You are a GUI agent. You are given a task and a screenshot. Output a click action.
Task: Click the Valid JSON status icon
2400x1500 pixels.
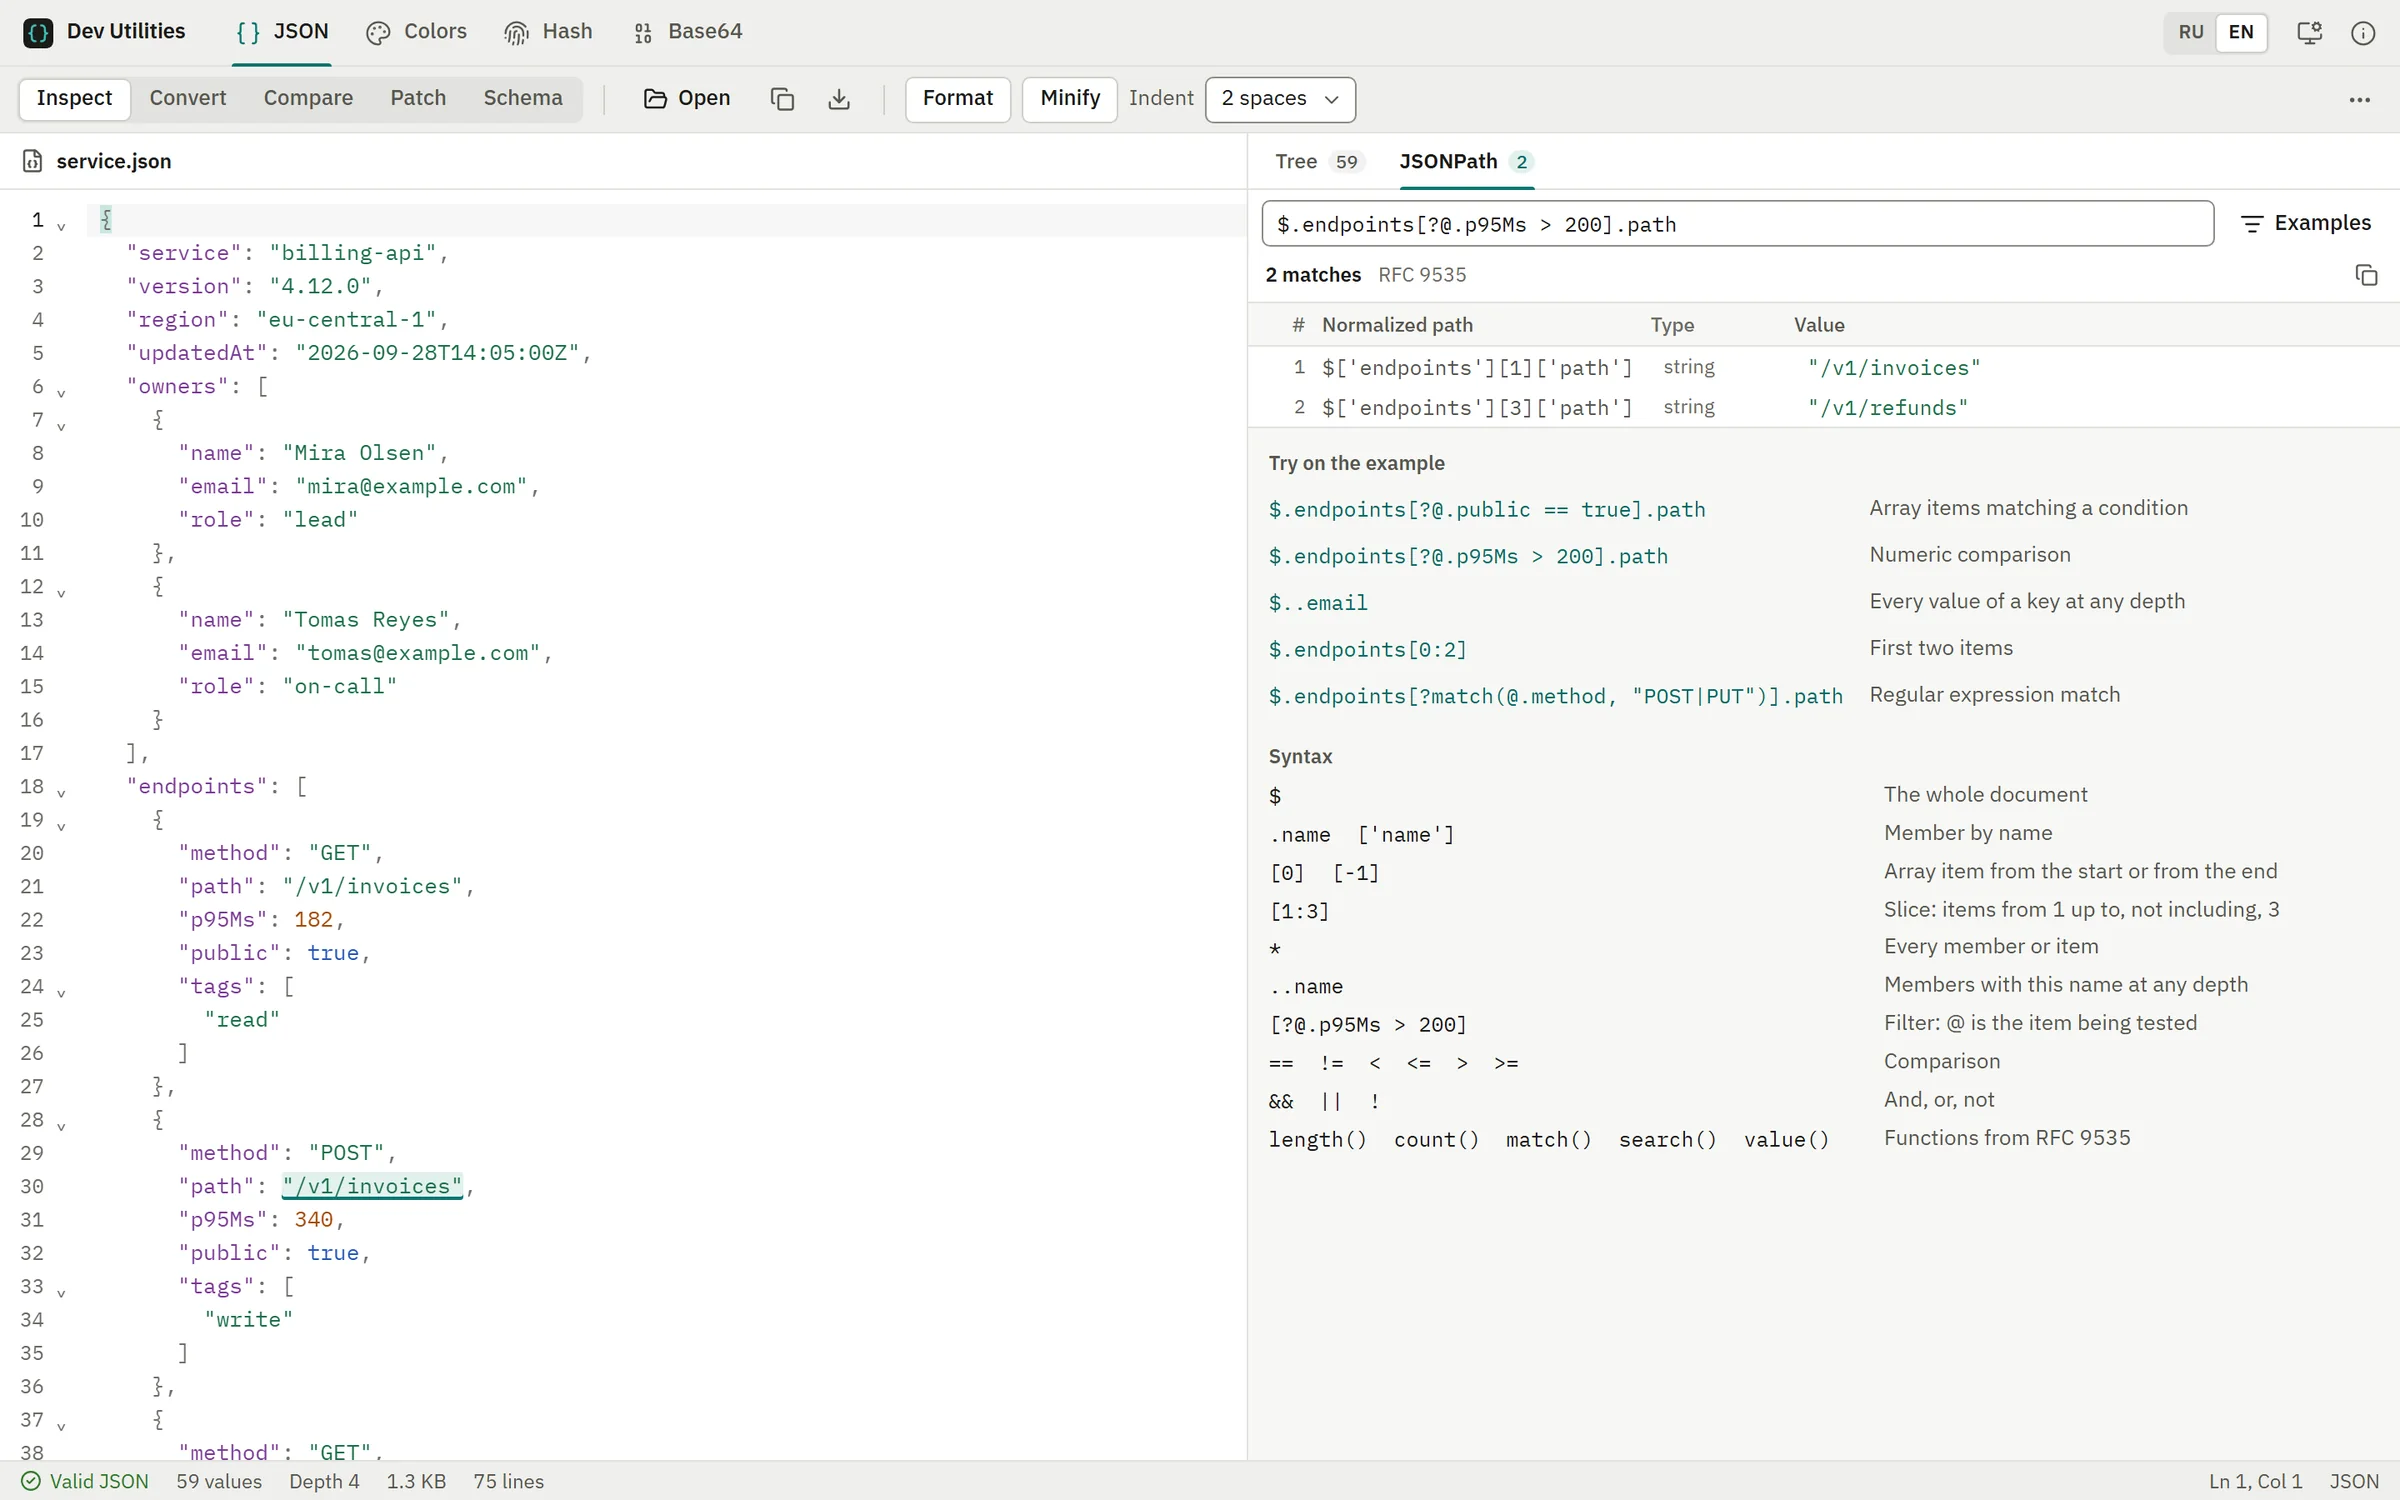pos(31,1481)
